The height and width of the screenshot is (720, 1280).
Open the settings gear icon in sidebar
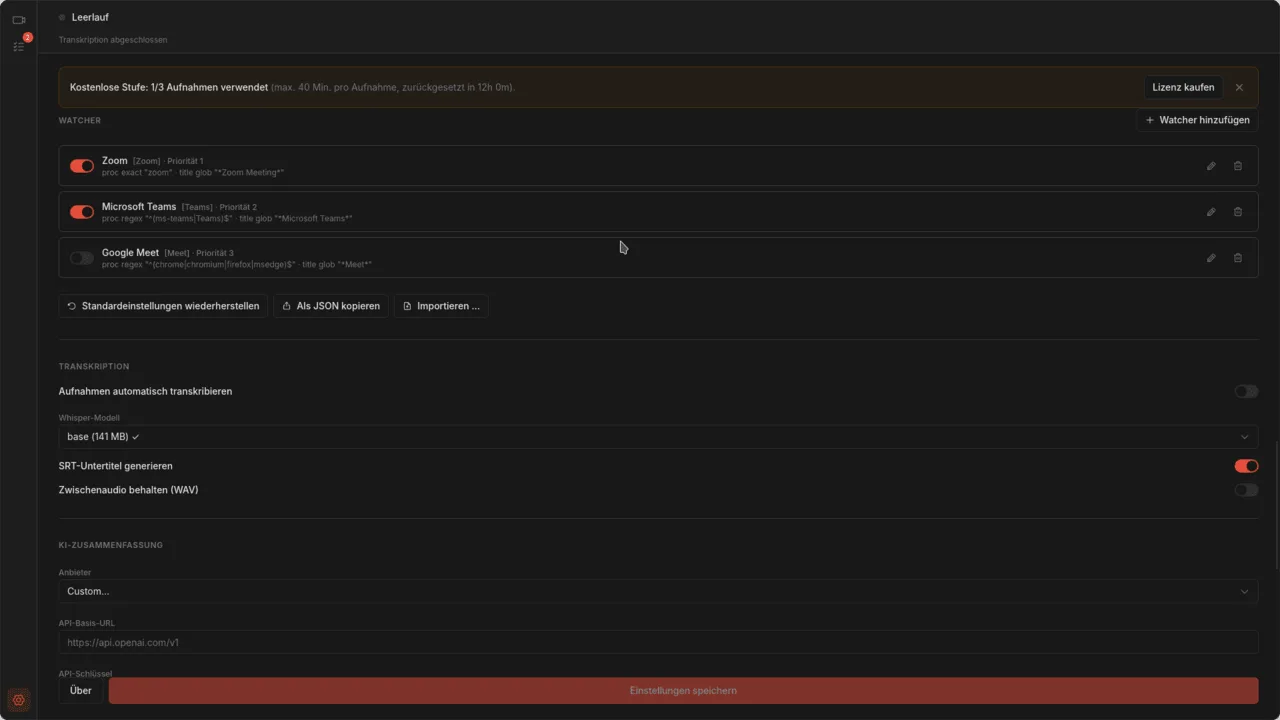18,699
